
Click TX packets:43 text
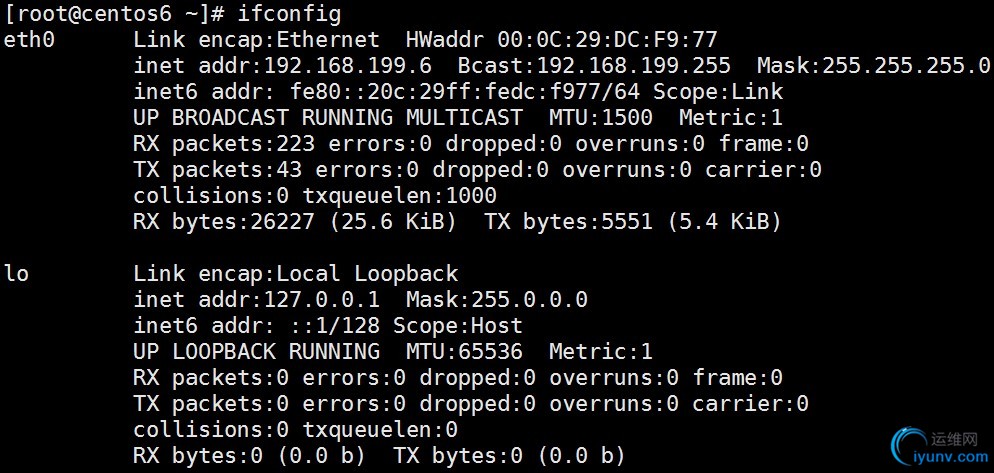tap(217, 170)
